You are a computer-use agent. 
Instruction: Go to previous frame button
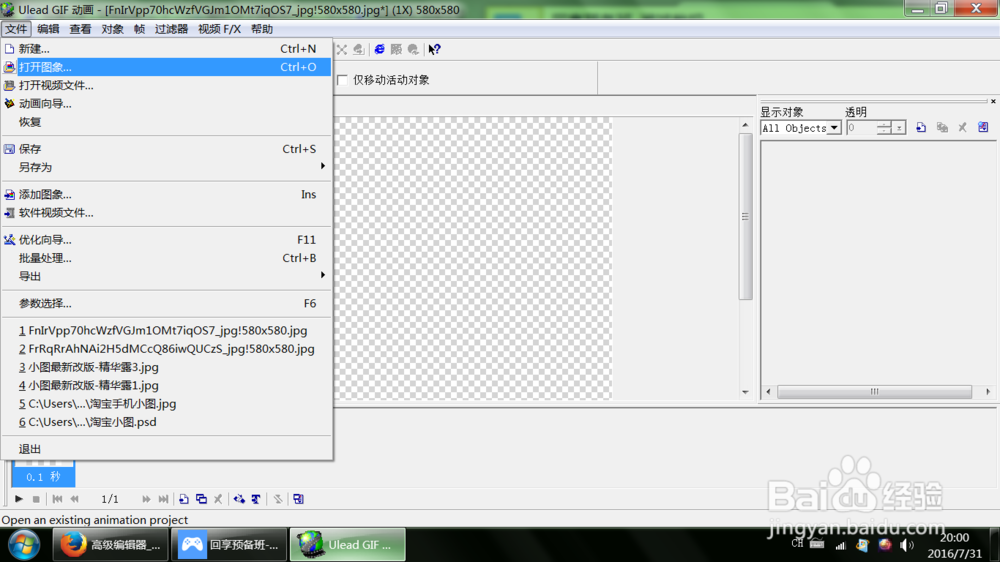(x=75, y=499)
